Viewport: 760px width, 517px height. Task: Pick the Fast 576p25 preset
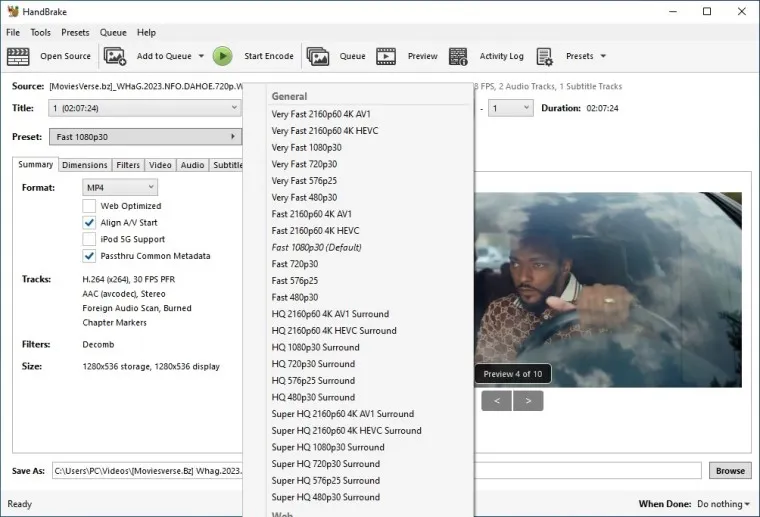click(295, 281)
